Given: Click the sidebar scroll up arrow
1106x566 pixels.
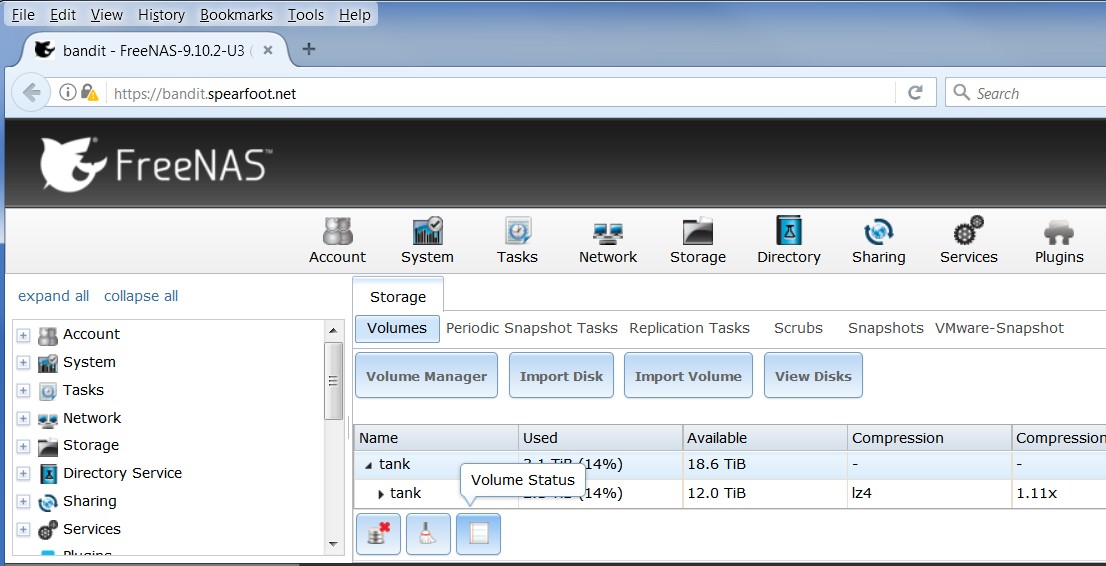Looking at the screenshot, I should click(x=334, y=330).
